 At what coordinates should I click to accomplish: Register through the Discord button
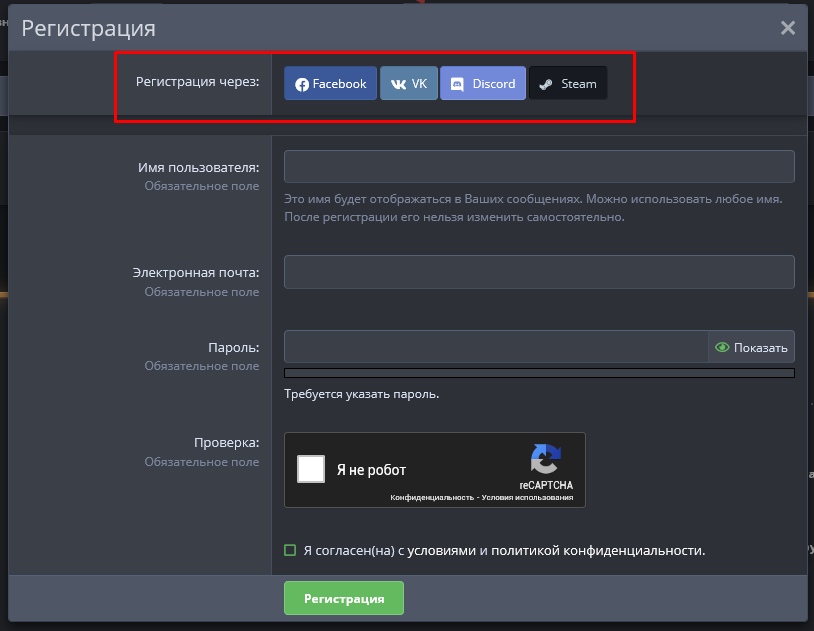(x=483, y=84)
